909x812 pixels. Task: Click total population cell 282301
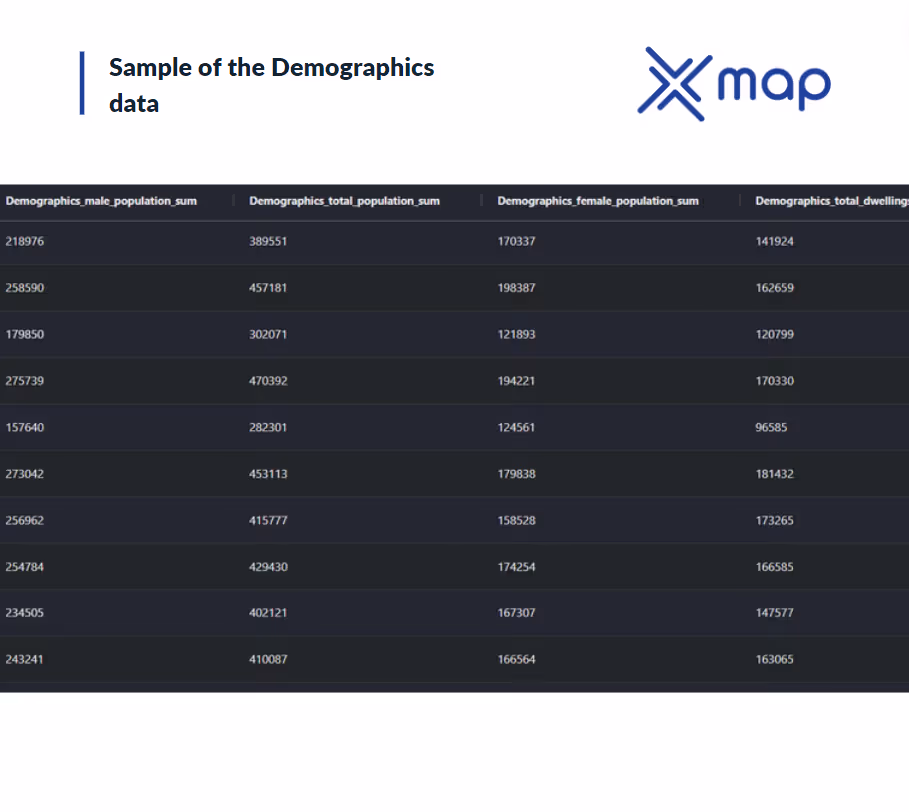[268, 427]
